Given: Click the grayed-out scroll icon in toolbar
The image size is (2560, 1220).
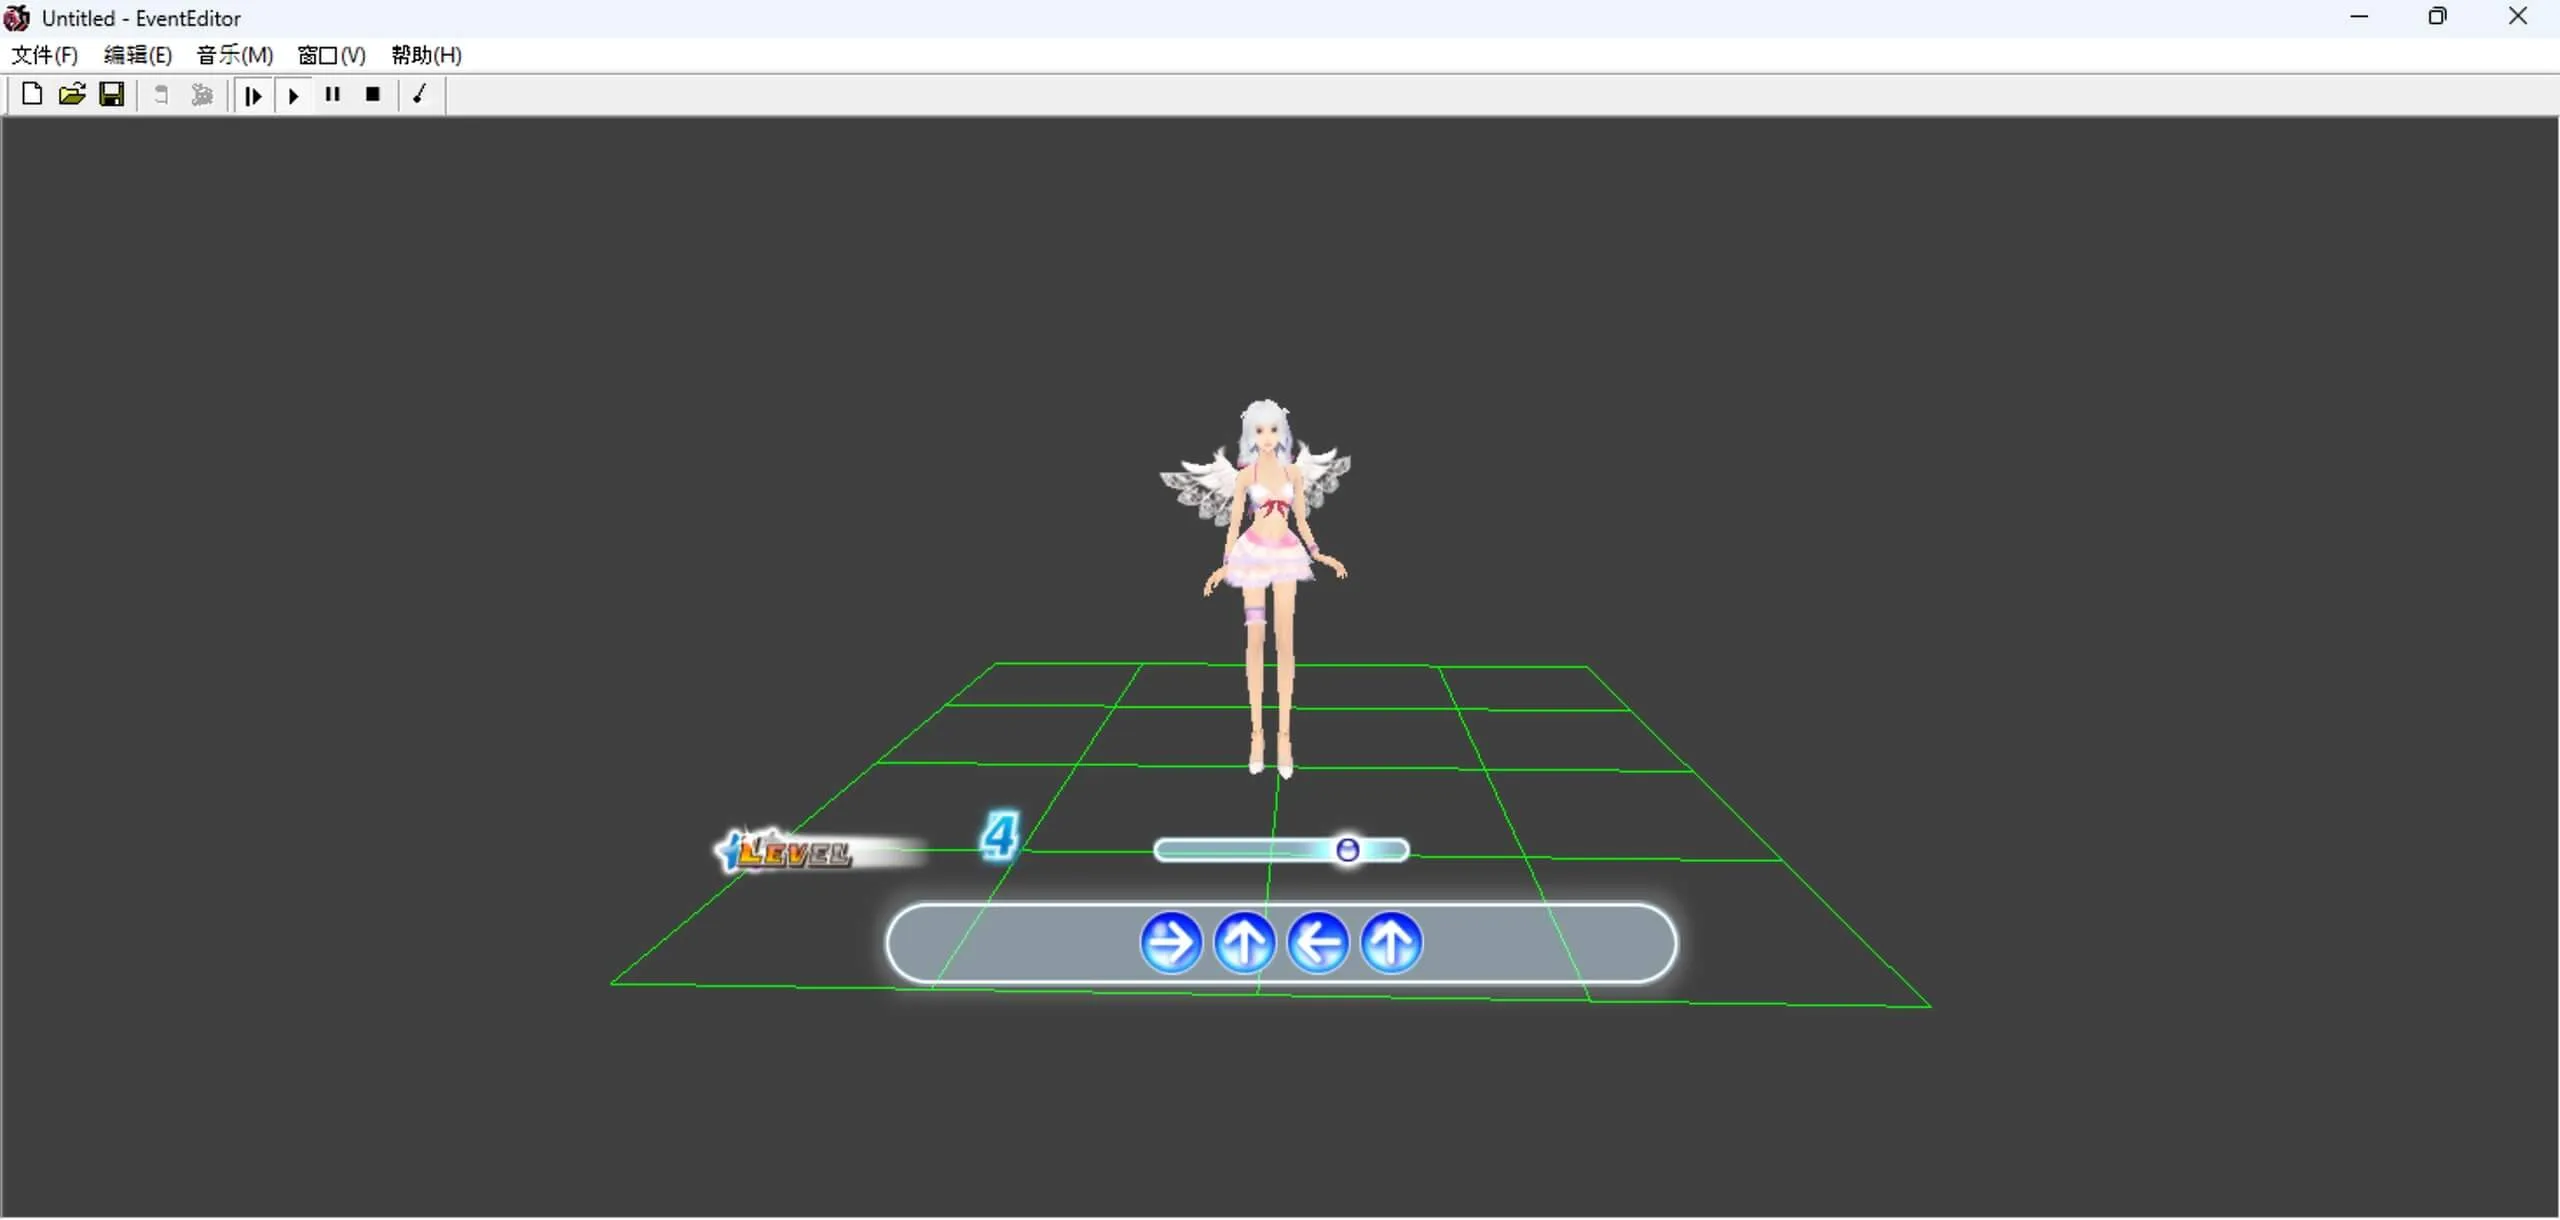Looking at the screenshot, I should tap(161, 95).
